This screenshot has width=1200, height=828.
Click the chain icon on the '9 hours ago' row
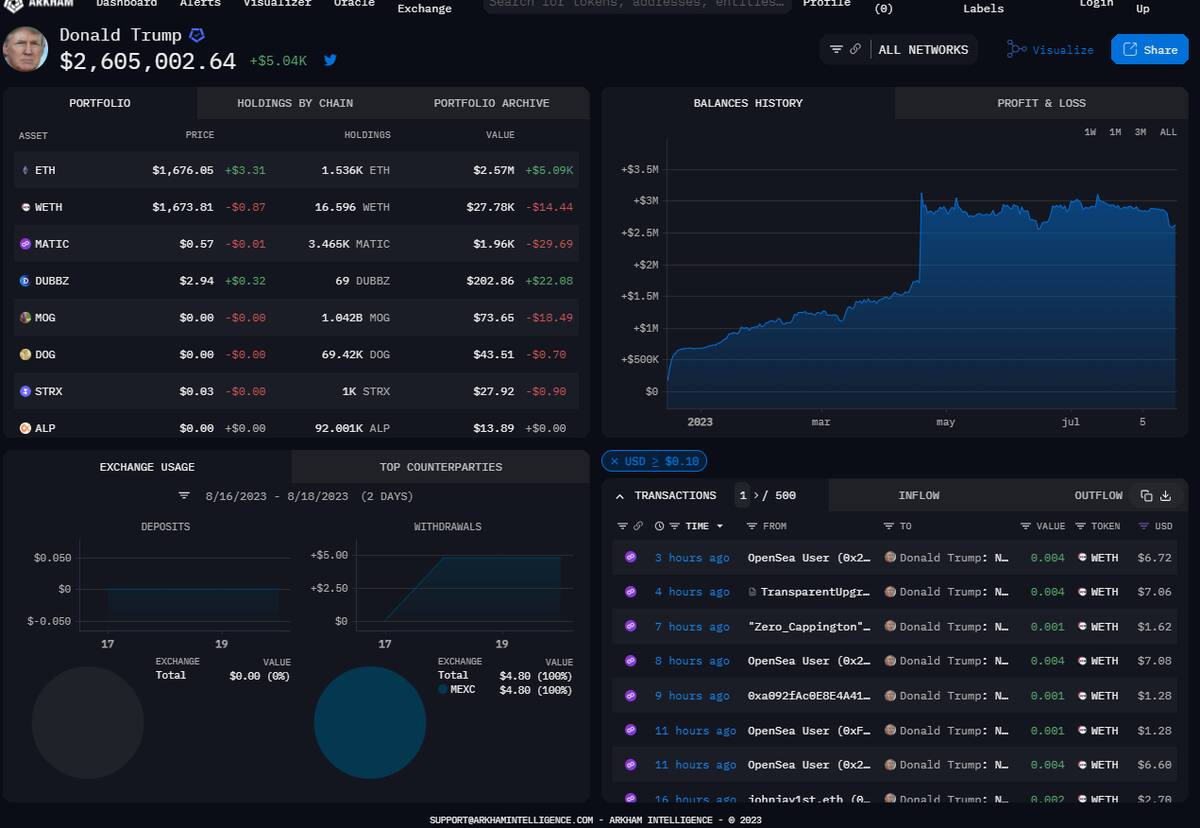631,695
